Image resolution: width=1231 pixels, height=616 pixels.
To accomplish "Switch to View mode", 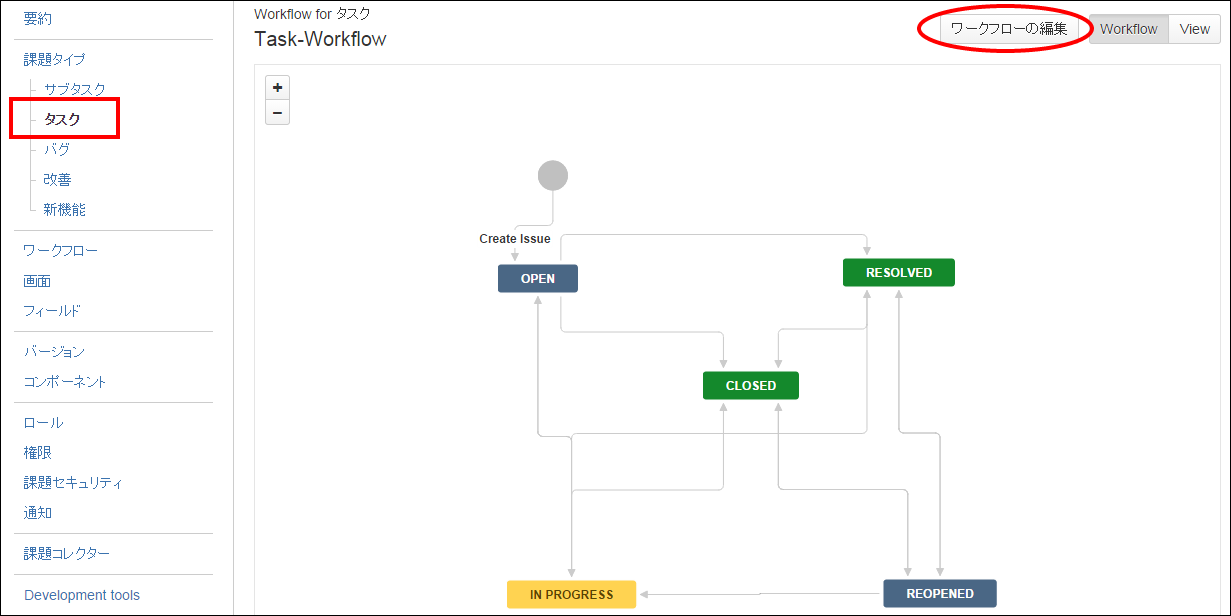I will [x=1194, y=29].
